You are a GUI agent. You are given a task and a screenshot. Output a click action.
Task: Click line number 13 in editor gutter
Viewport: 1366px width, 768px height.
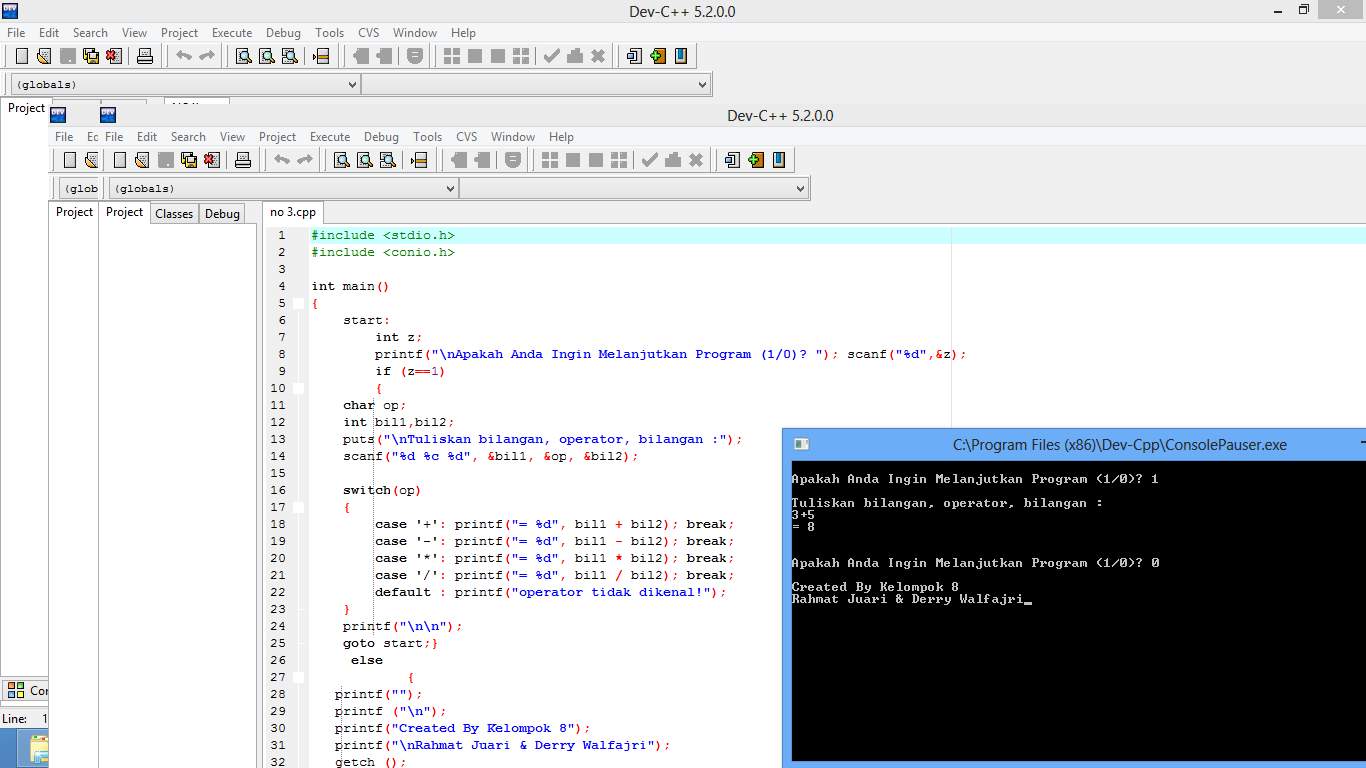(278, 440)
